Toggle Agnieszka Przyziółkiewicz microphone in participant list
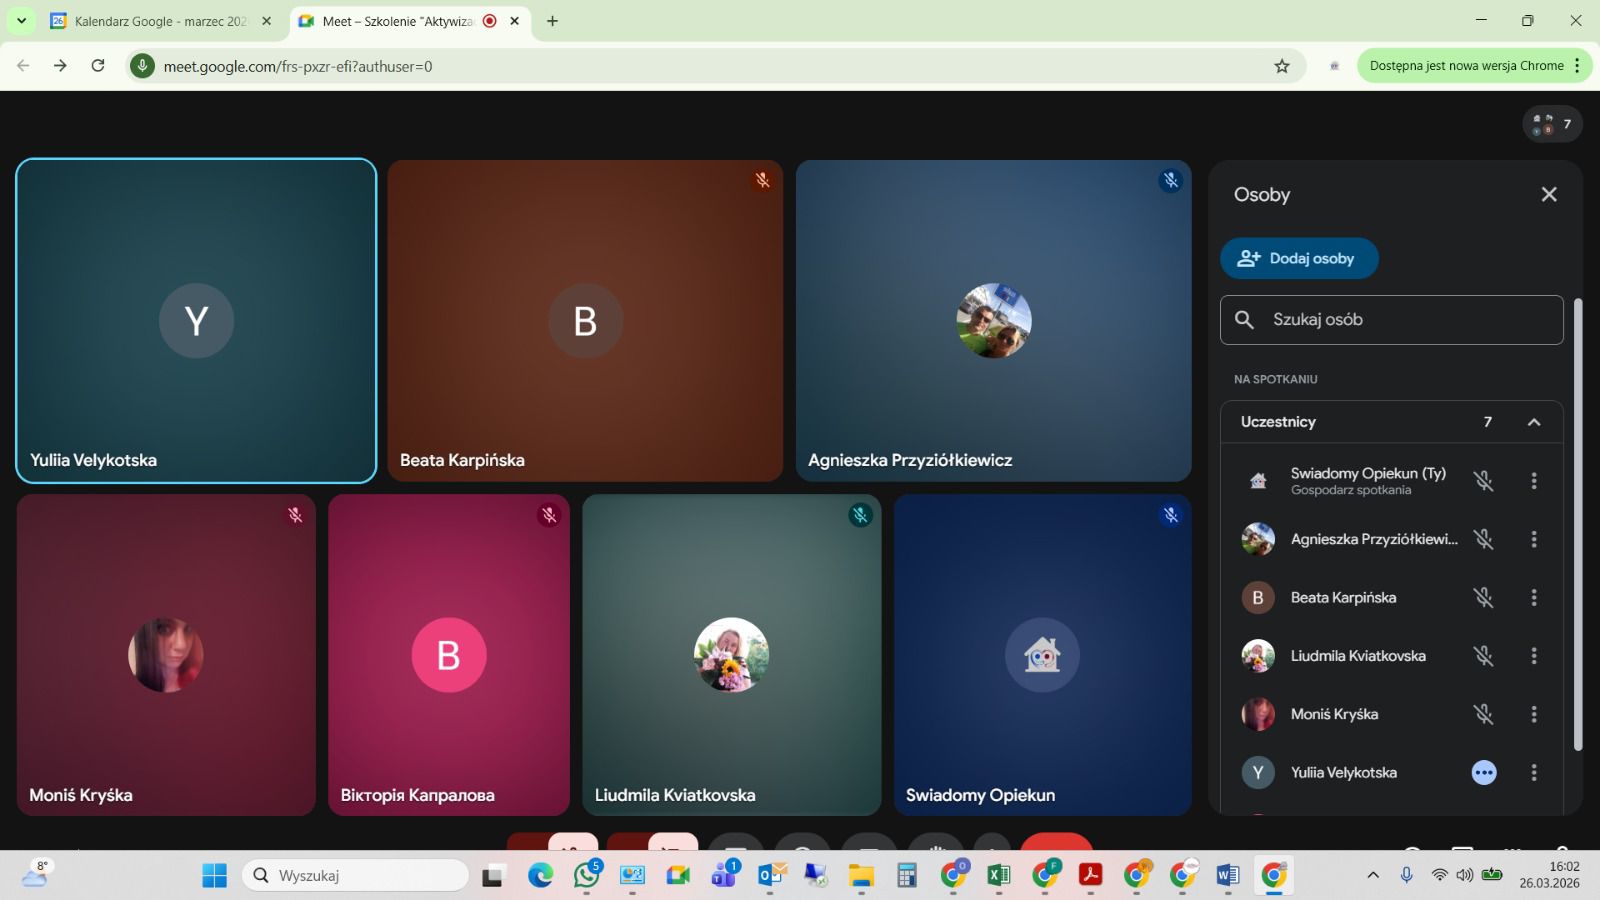 [1483, 540]
